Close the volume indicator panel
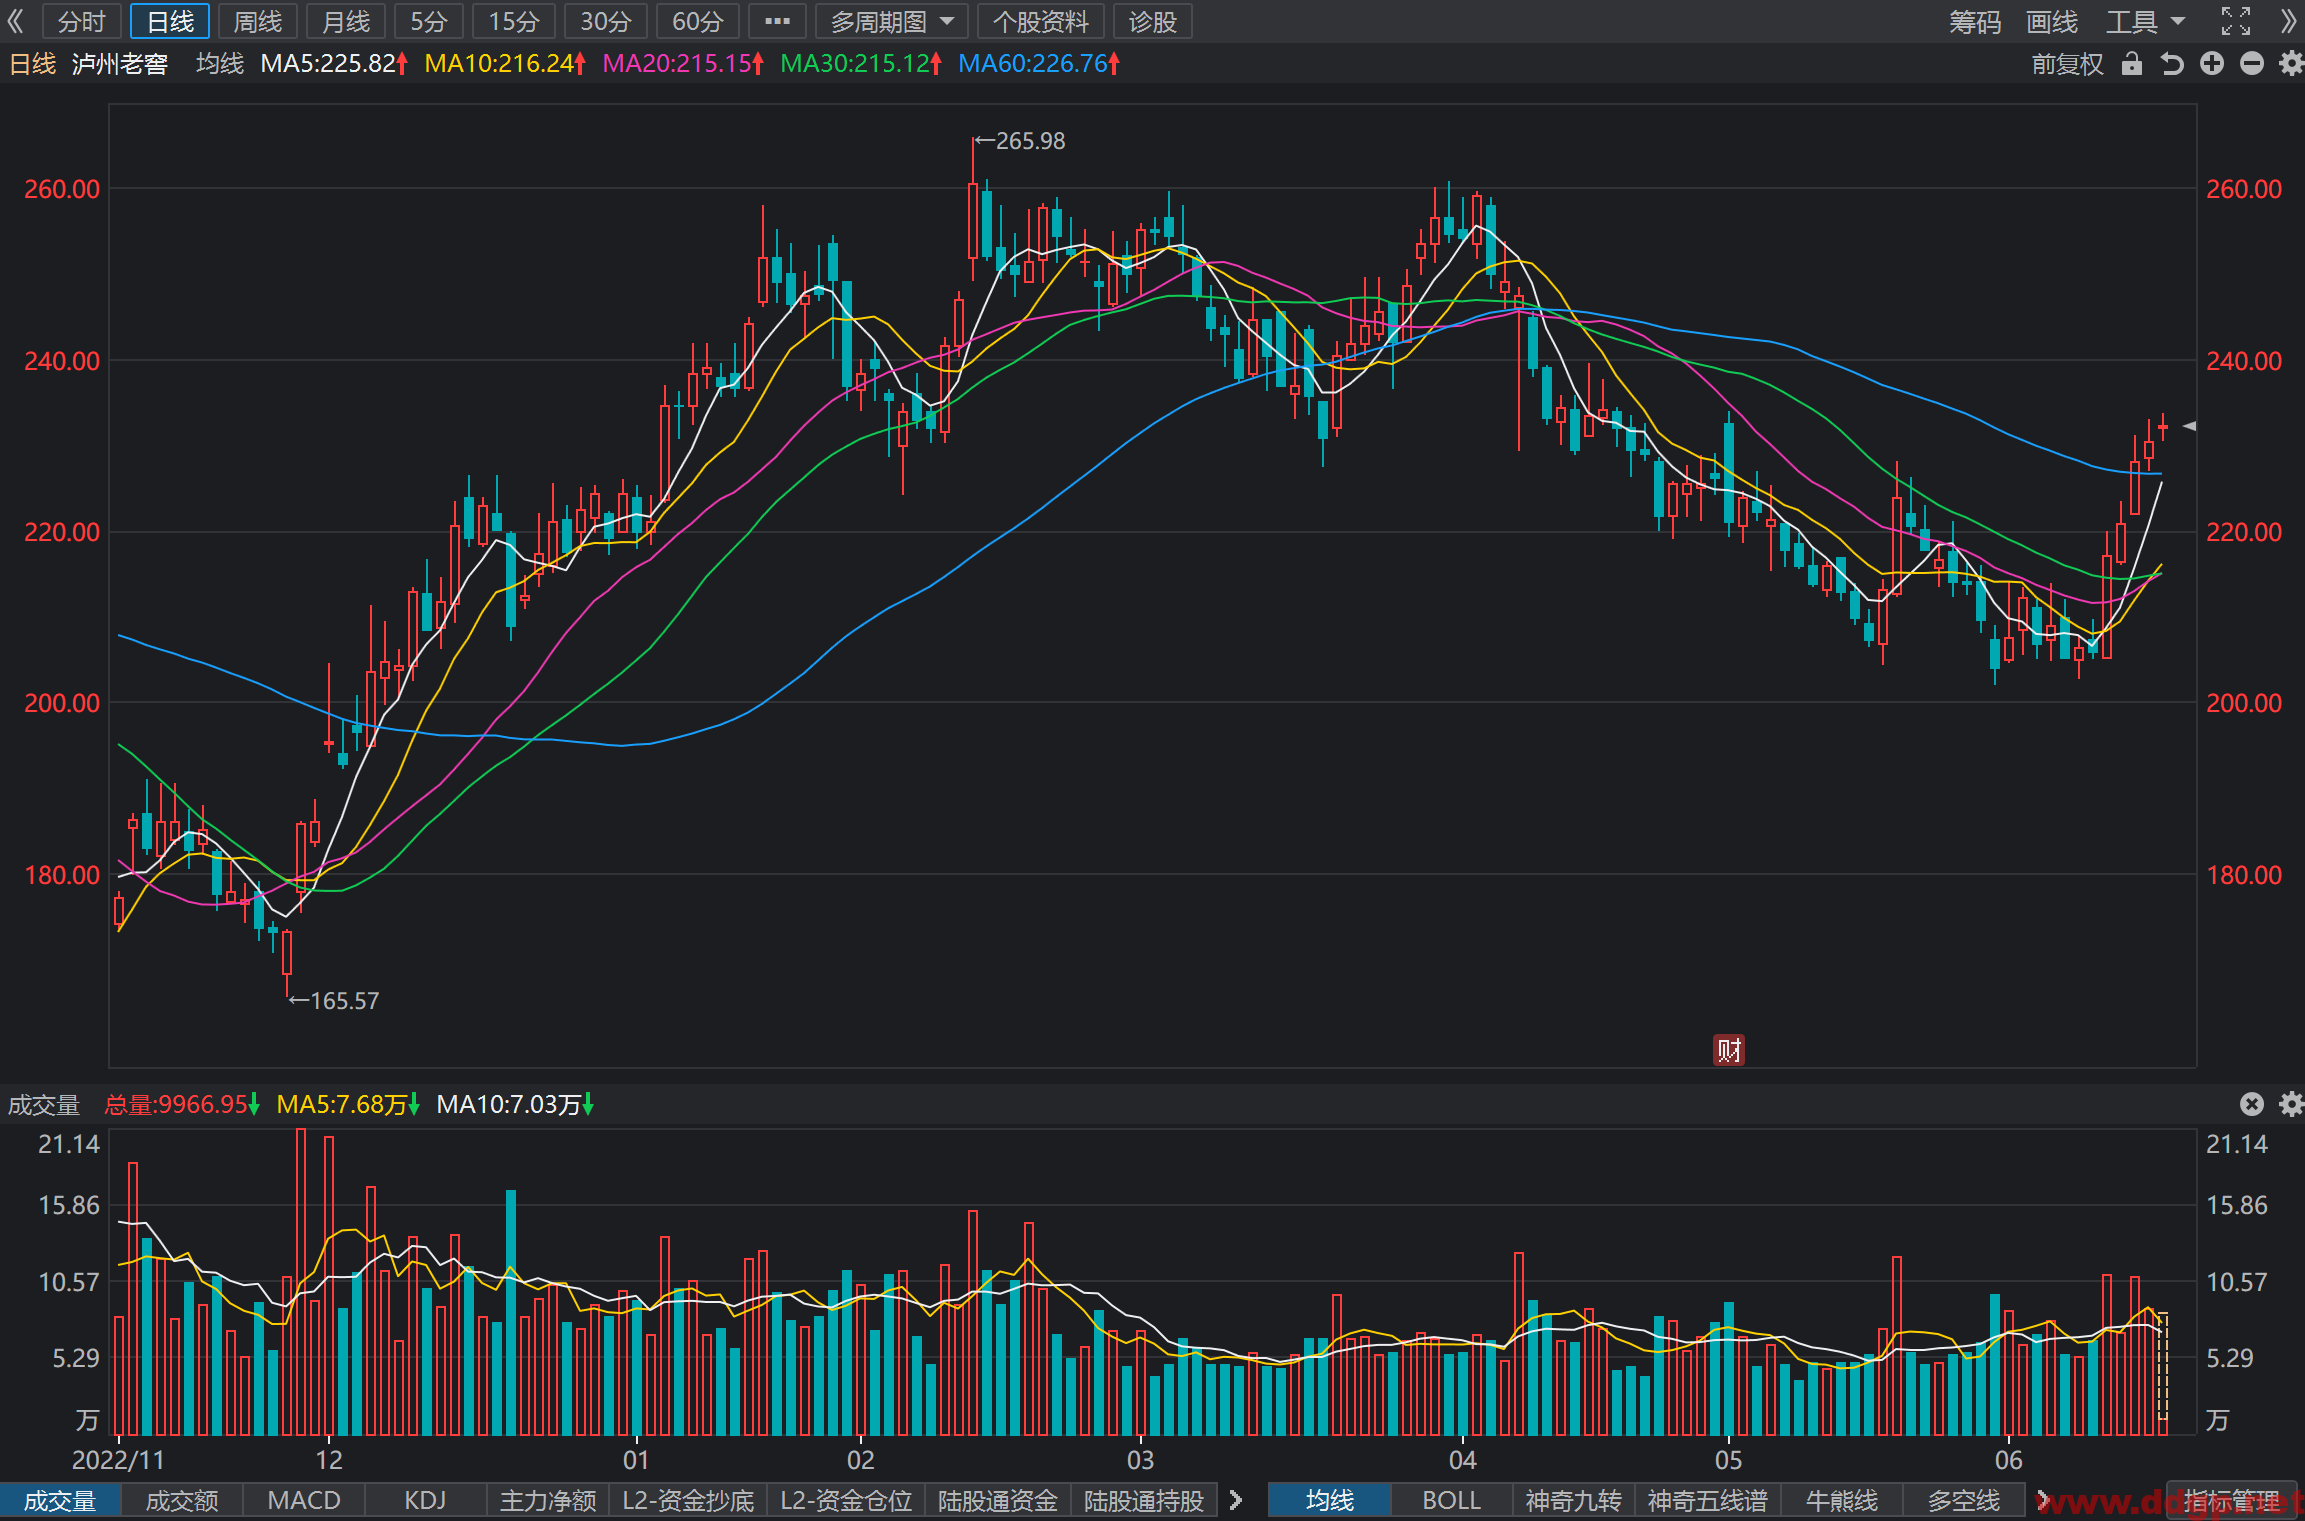 [x=2251, y=1104]
